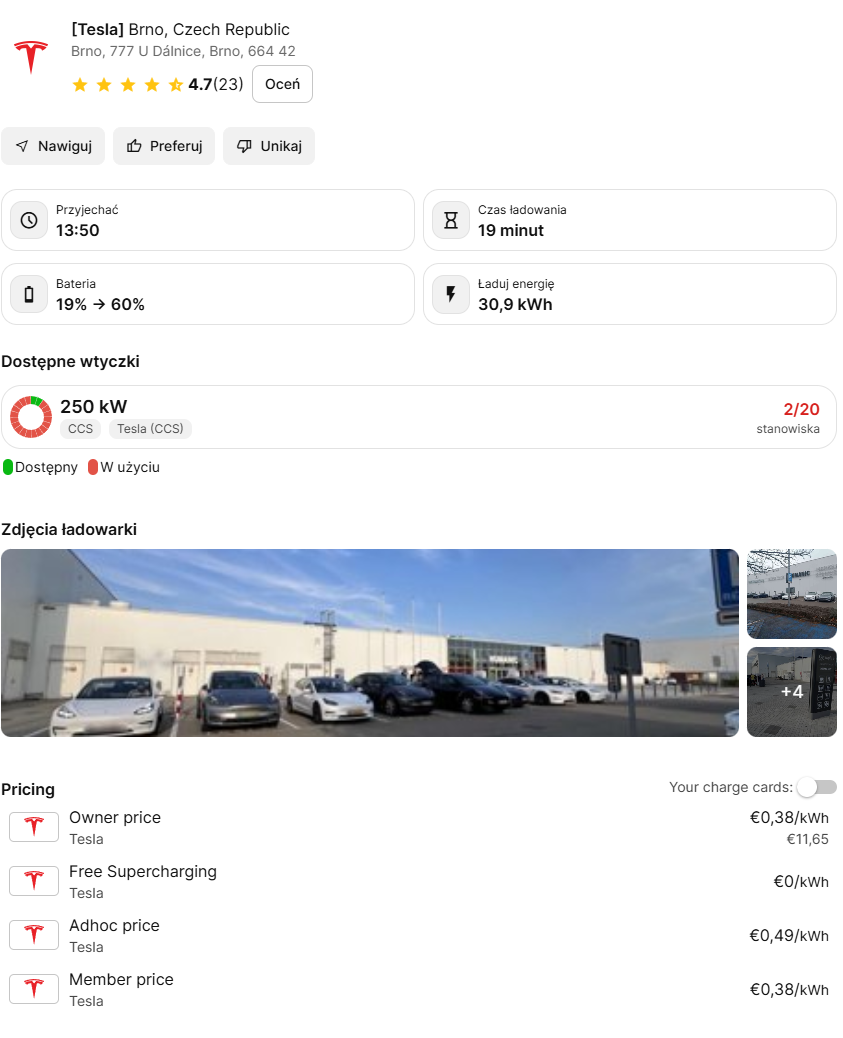Open the main charger photo
Image resolution: width=843 pixels, height=1038 pixels.
click(x=370, y=643)
